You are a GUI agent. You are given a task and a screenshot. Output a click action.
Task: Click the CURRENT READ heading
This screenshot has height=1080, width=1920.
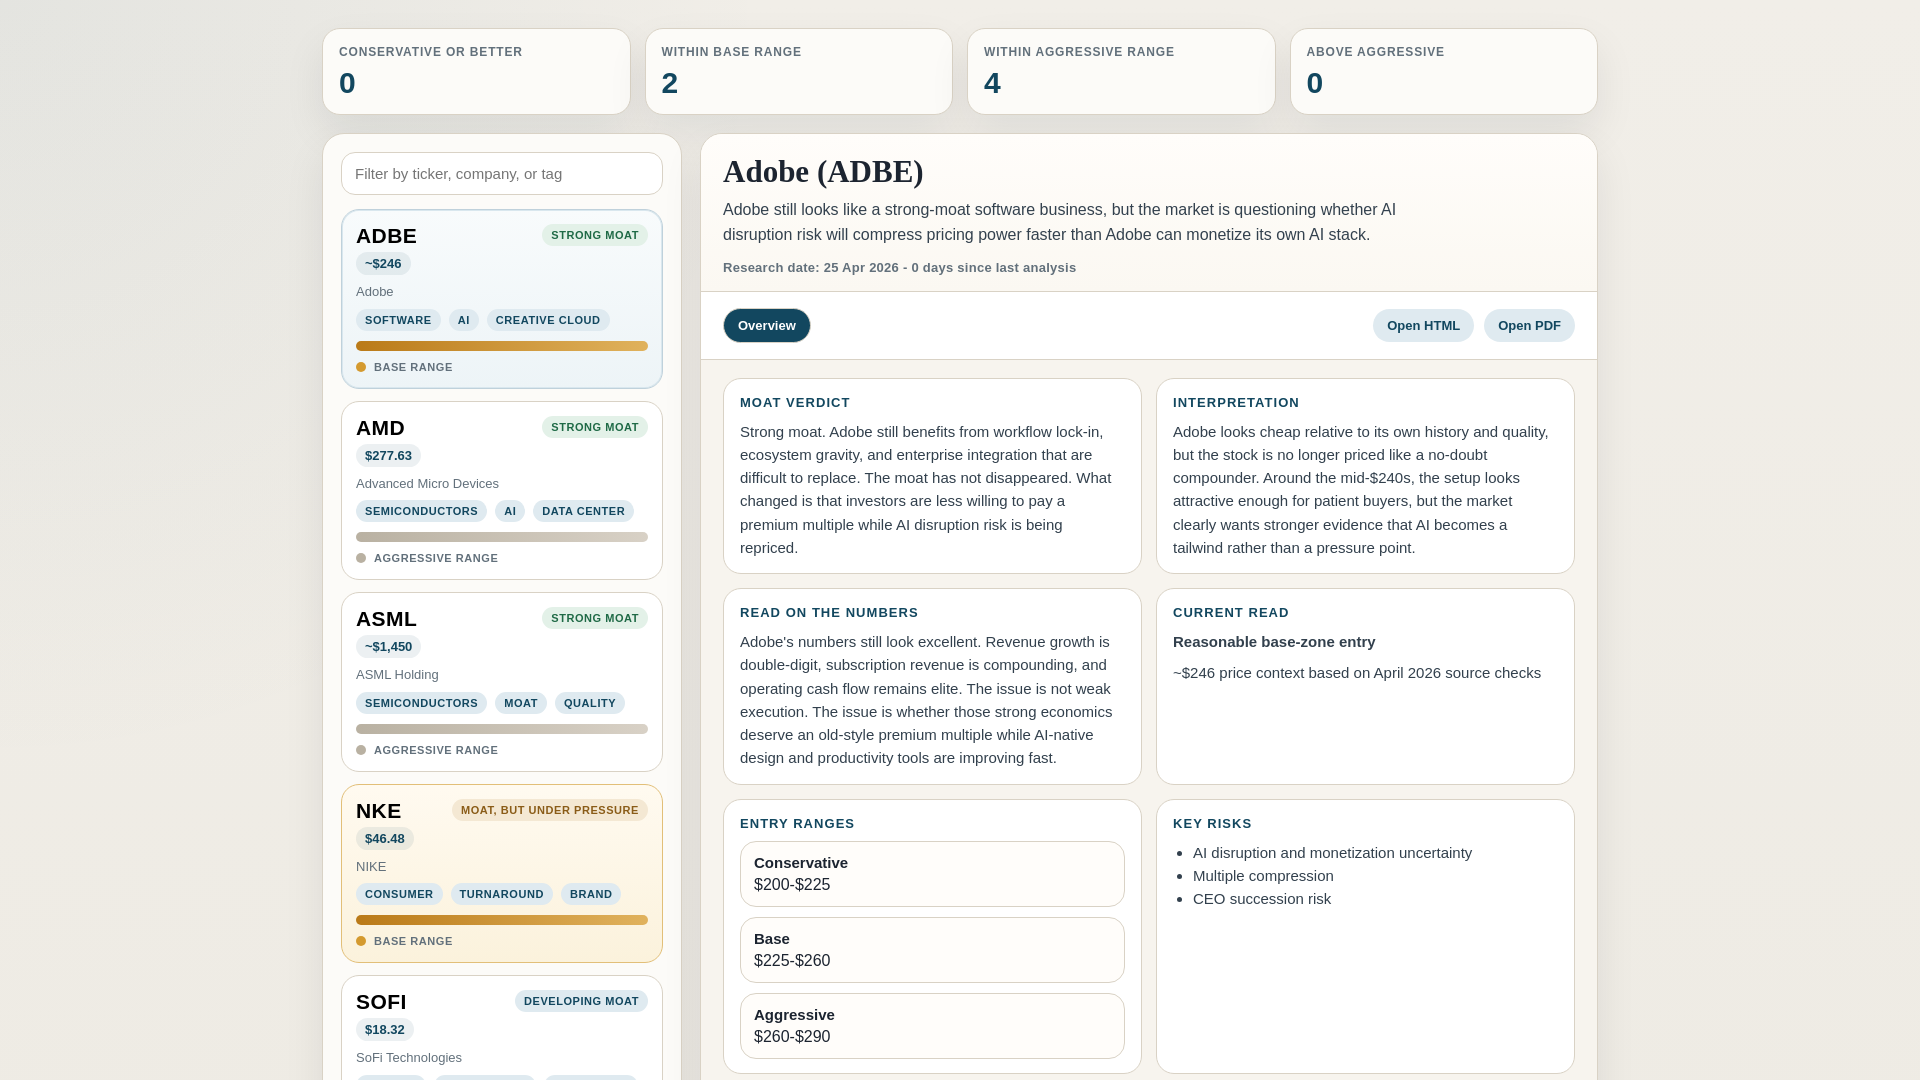1231,613
